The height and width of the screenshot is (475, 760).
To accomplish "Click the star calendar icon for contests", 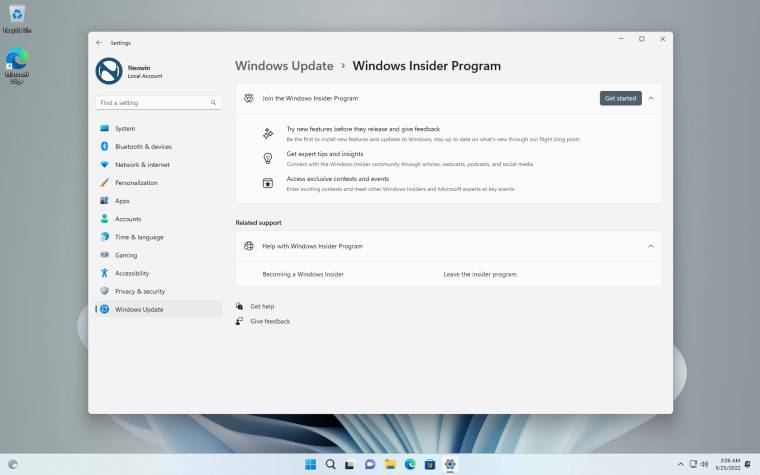I will [268, 183].
